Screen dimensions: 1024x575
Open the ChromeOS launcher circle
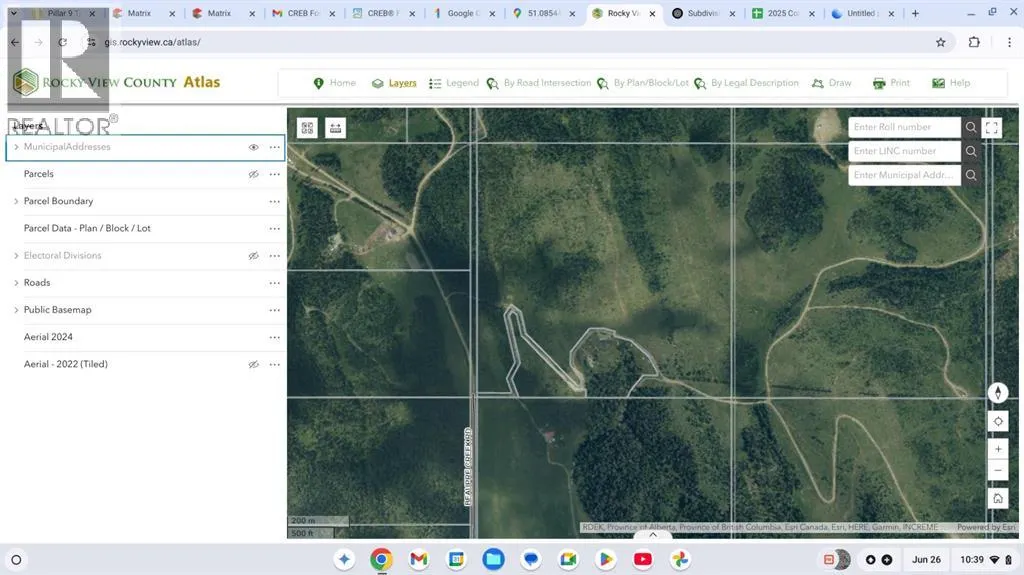click(x=16, y=560)
